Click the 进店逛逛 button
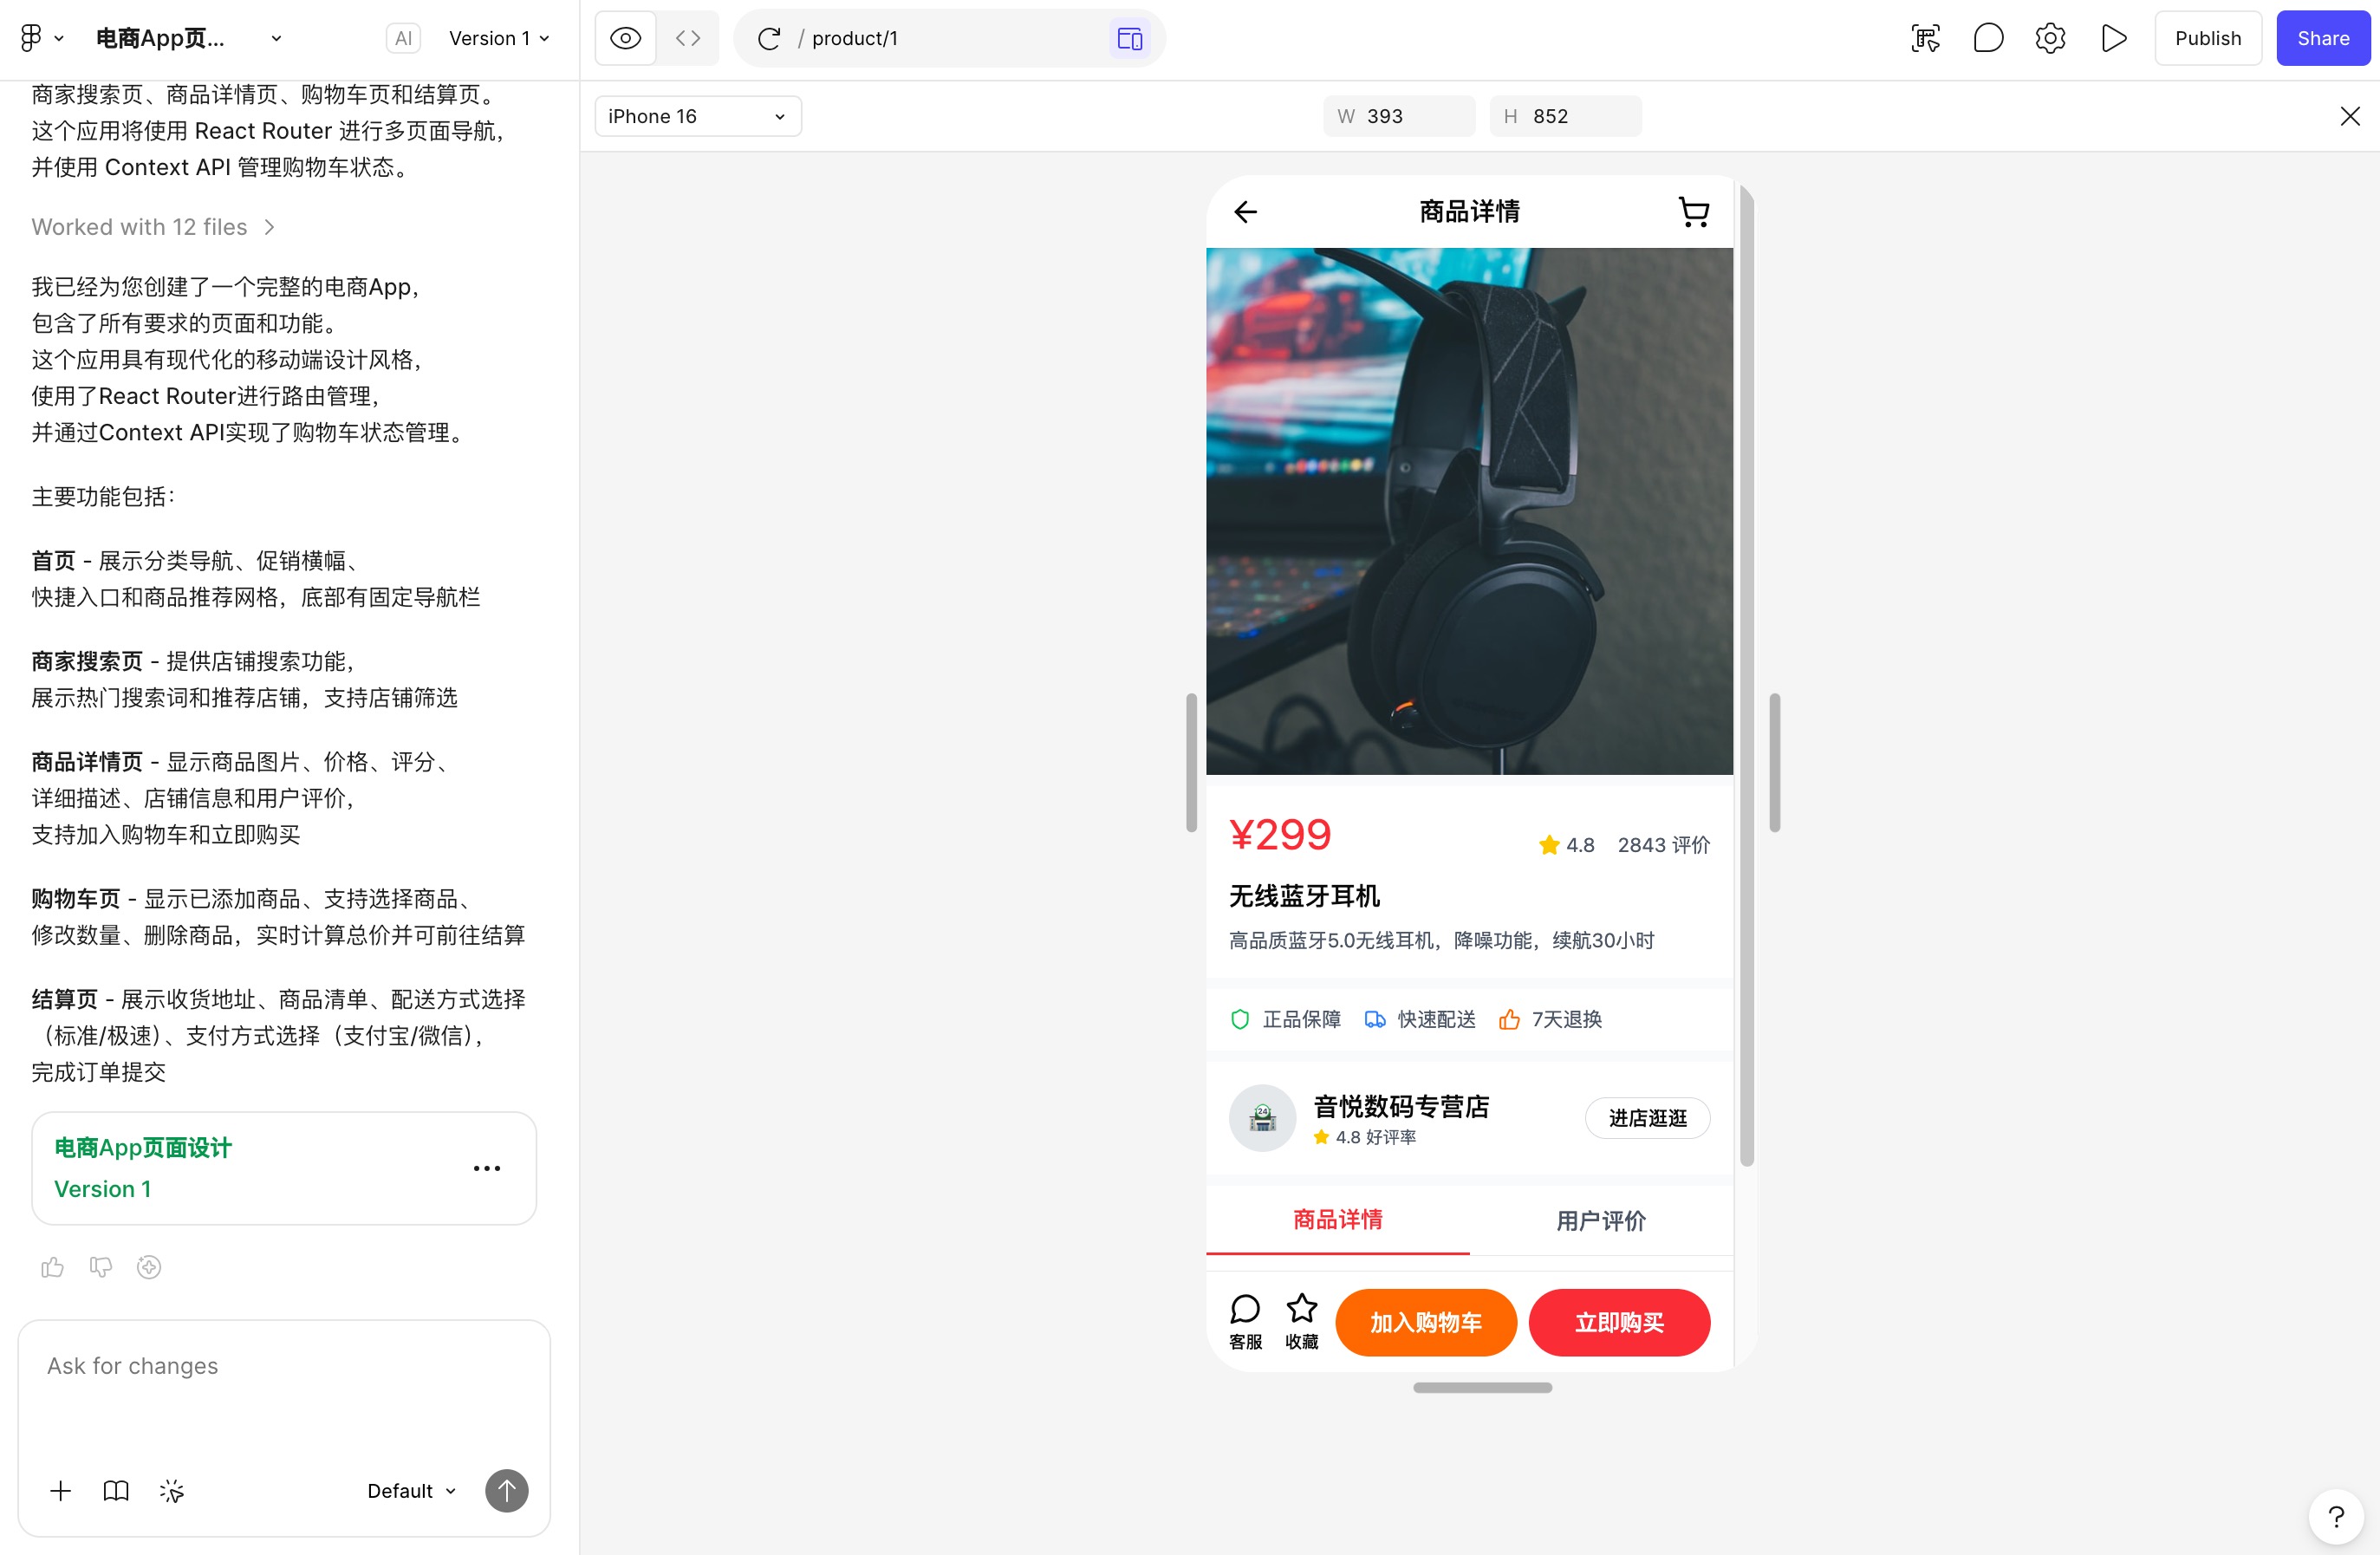Screen dimensions: 2380x1555 click(1647, 1118)
